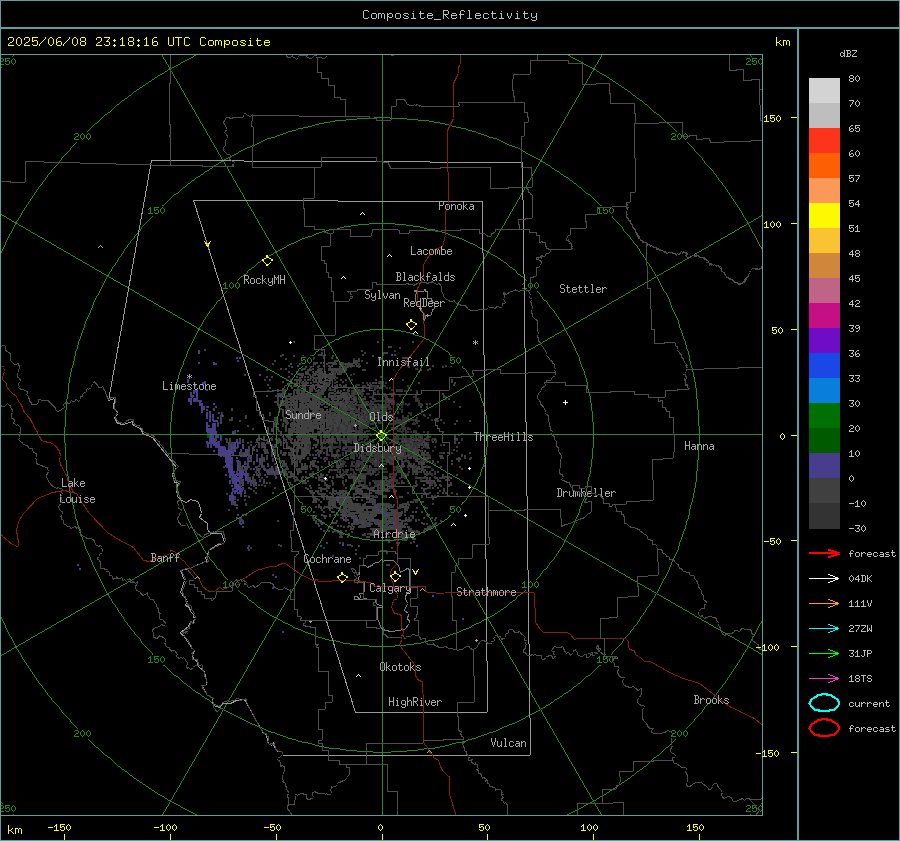Click the Stettler town label

pos(583,289)
